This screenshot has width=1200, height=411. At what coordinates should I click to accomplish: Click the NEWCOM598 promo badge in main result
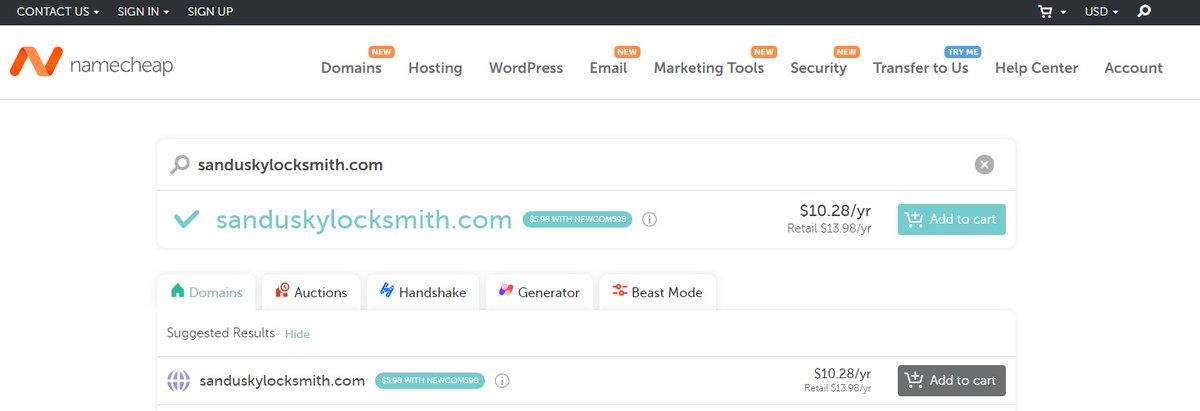[577, 220]
